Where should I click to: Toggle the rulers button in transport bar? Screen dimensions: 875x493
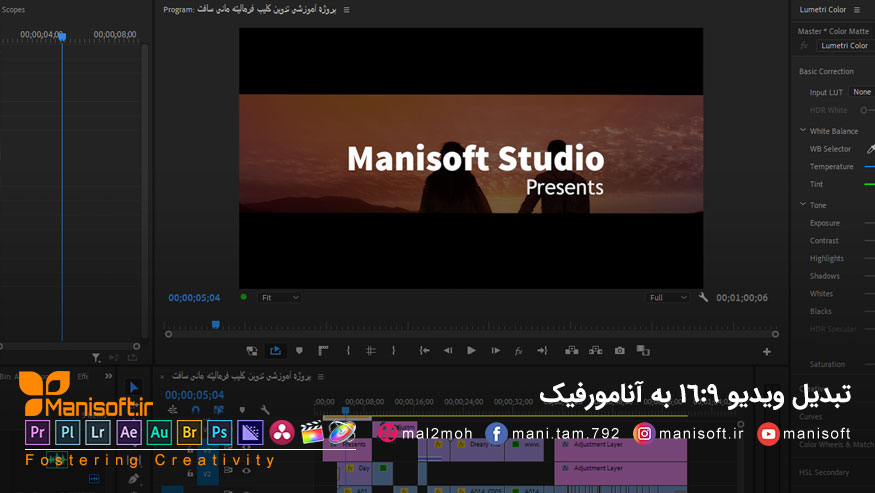point(323,351)
